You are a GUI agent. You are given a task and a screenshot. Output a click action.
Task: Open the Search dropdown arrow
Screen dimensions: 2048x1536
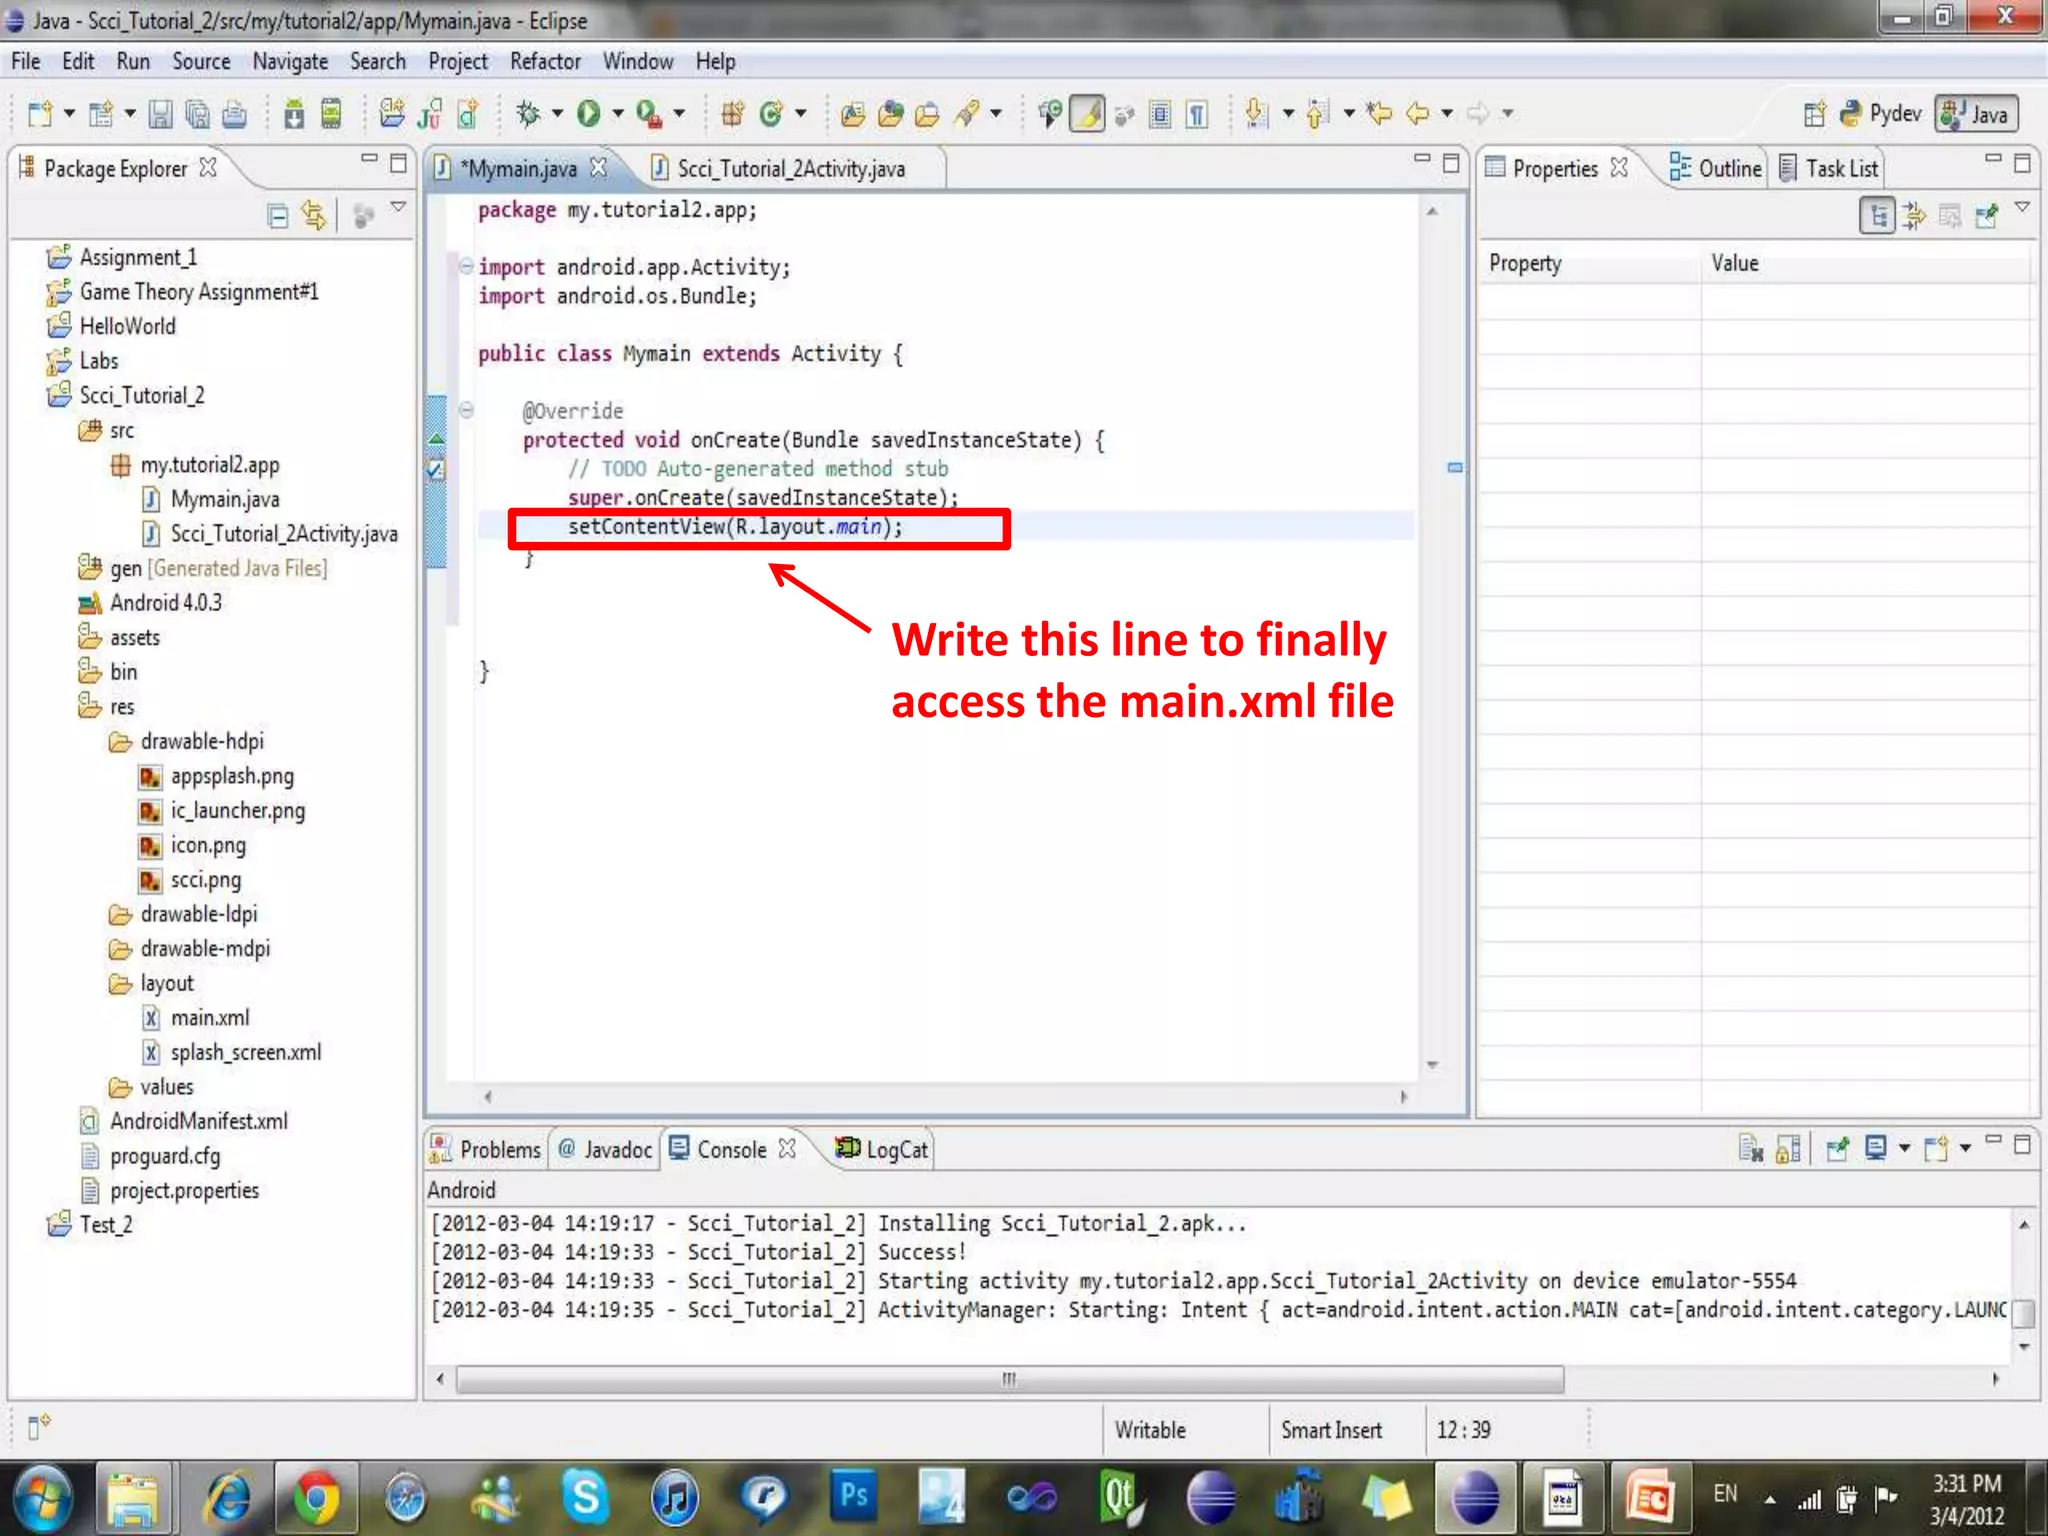coord(996,114)
